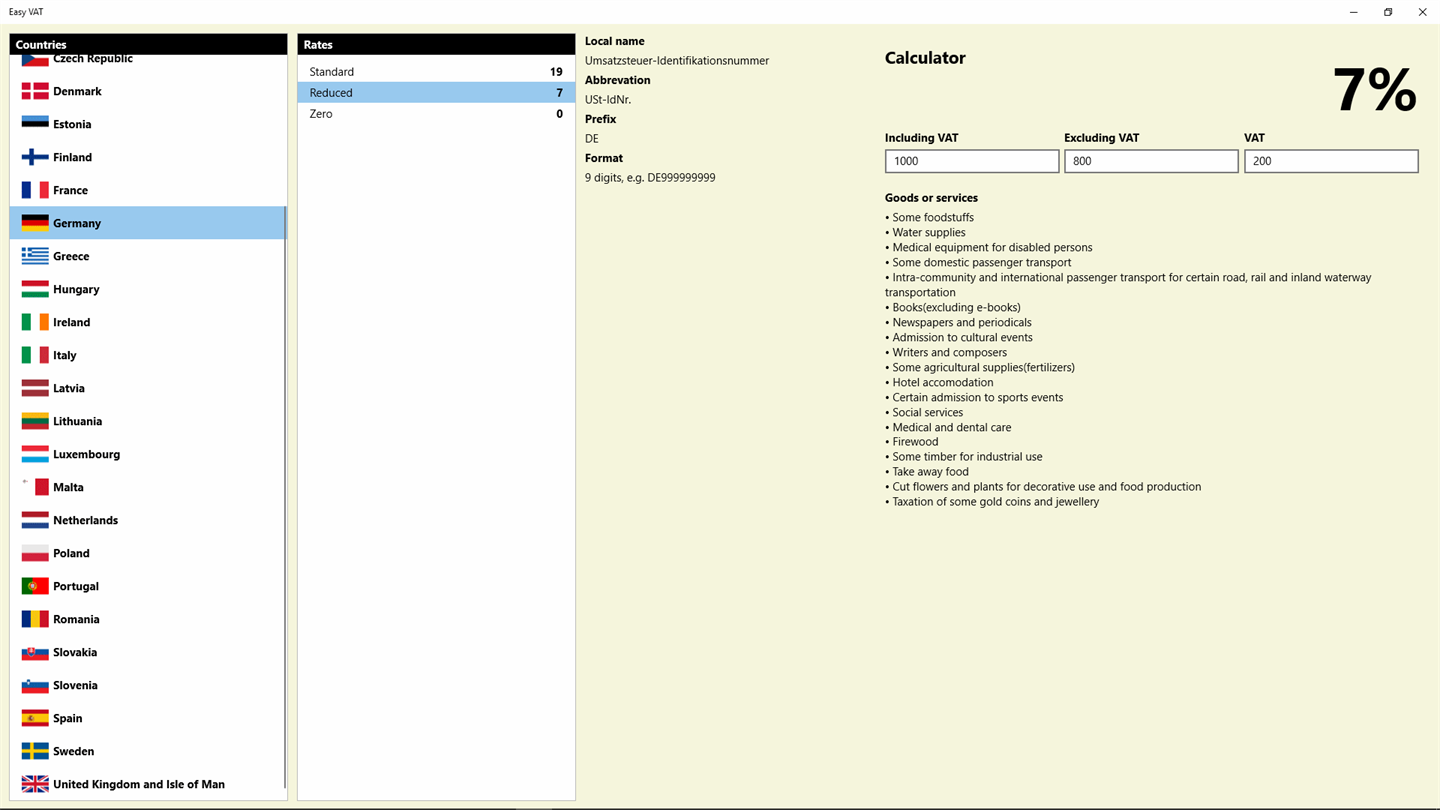Click the Germany flag icon
This screenshot has width=1440, height=810.
point(35,223)
